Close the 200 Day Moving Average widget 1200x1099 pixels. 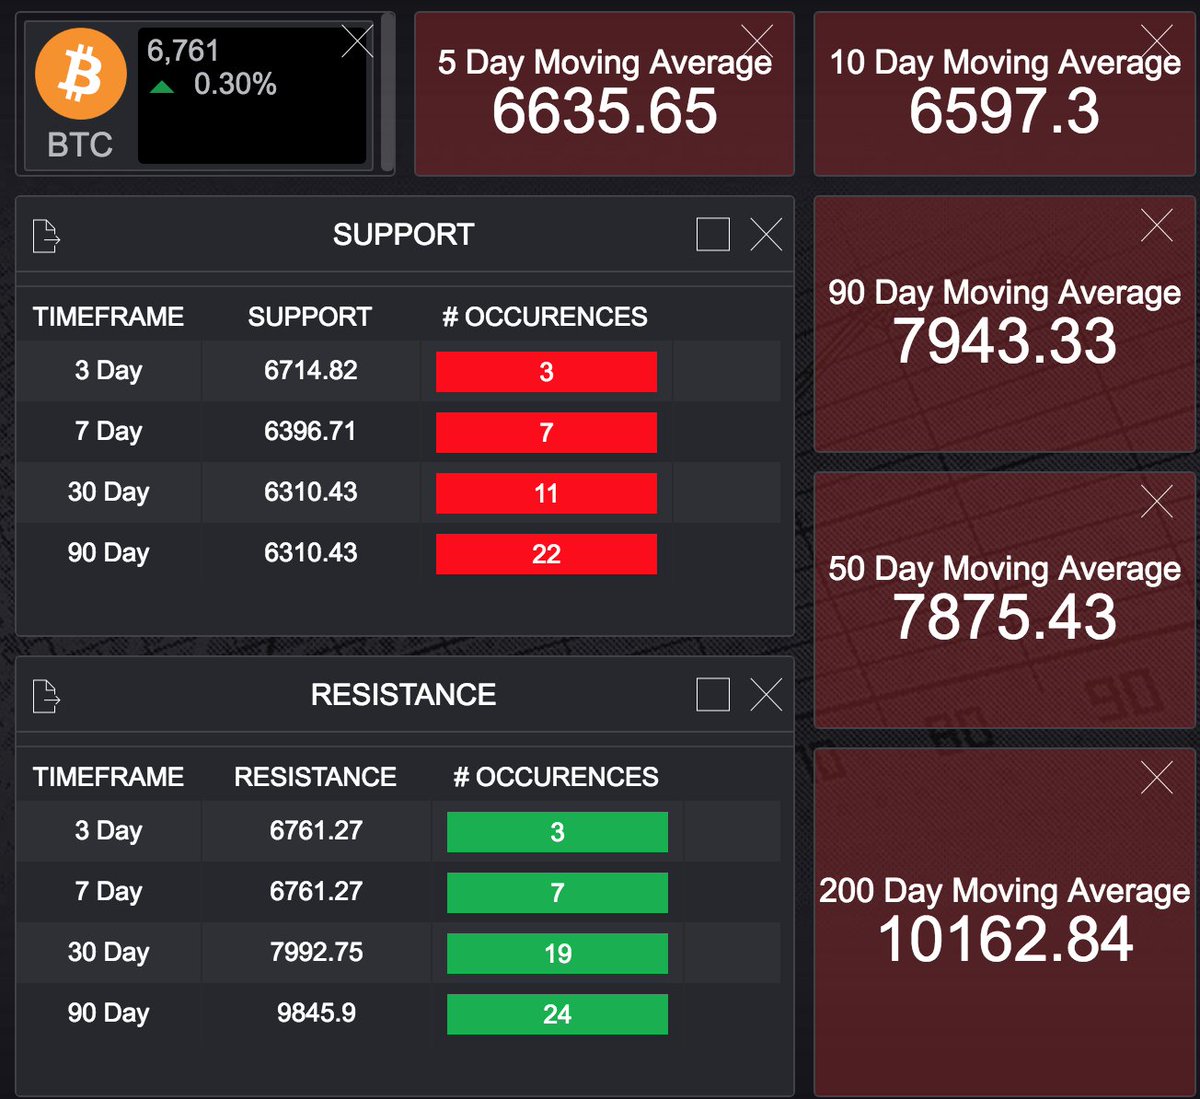(1156, 775)
